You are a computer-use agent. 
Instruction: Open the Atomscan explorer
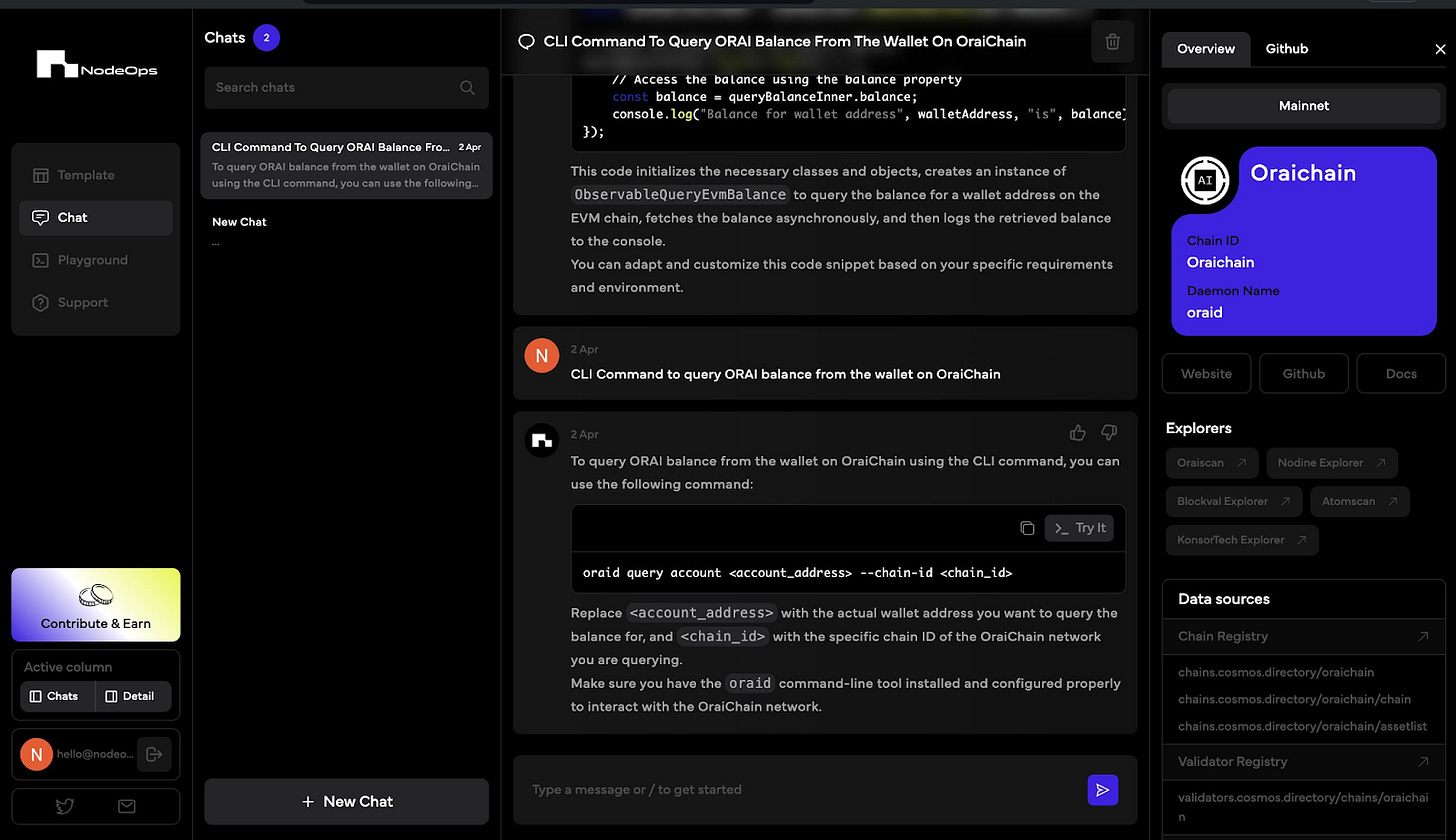1360,502
